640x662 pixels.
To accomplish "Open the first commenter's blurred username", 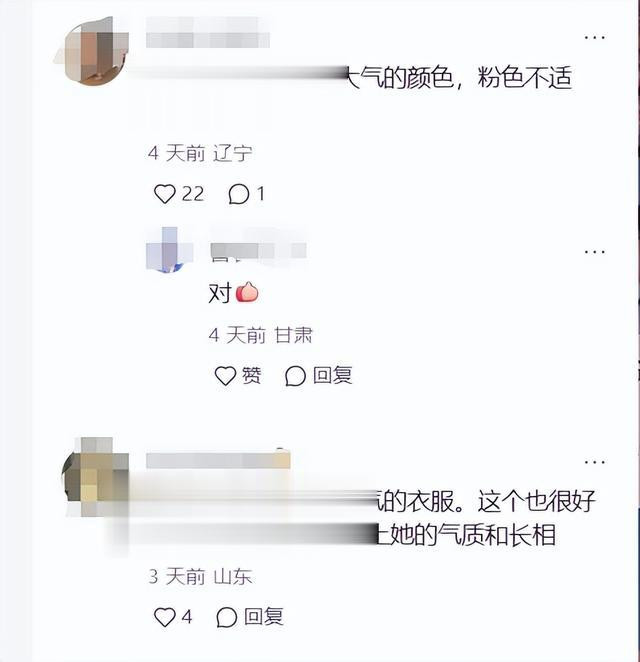I will (x=208, y=33).
